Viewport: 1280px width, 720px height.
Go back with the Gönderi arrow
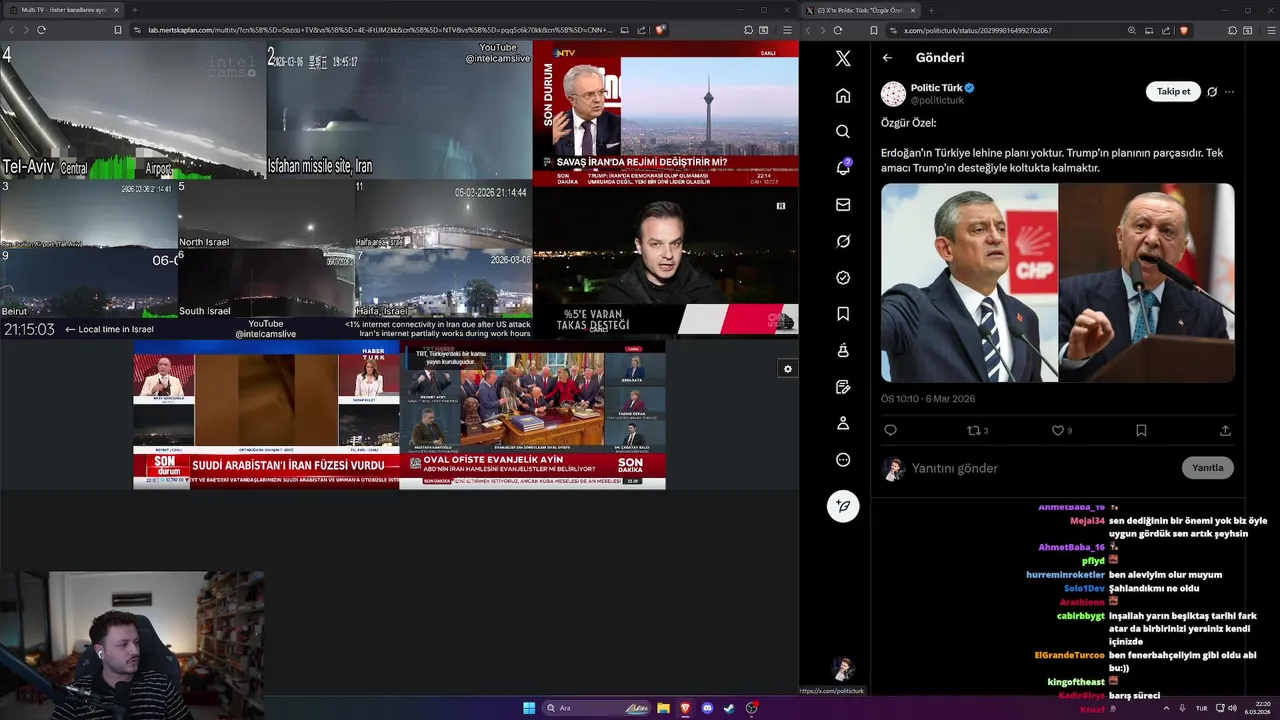pyautogui.click(x=887, y=58)
